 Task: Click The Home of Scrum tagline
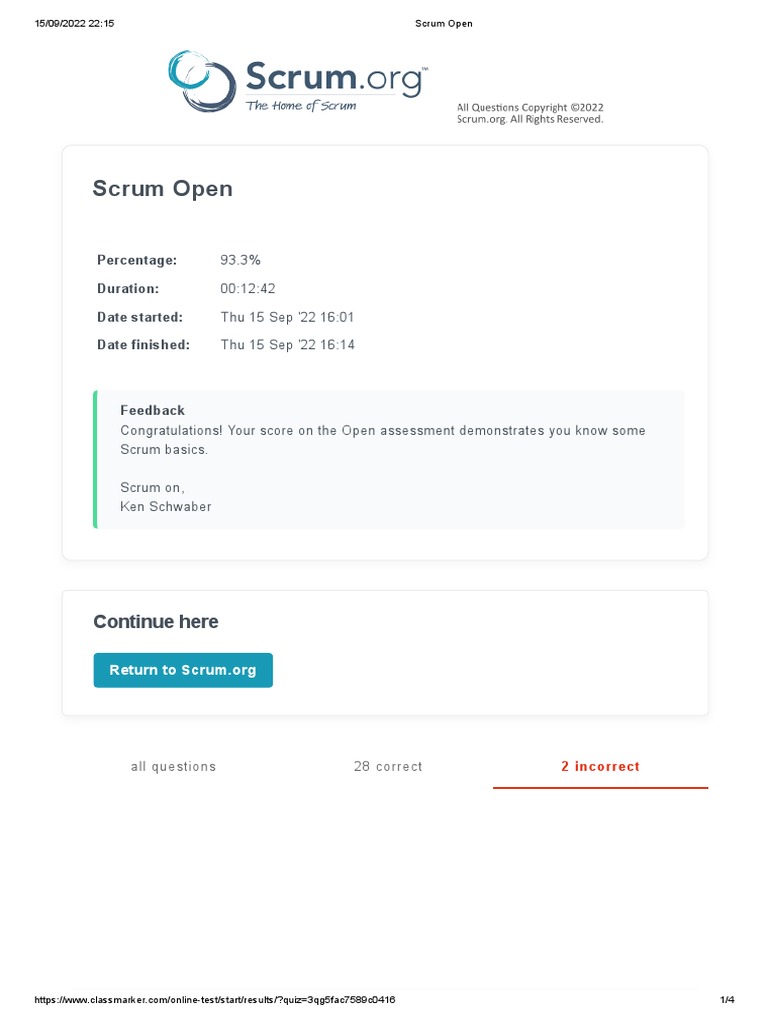301,106
